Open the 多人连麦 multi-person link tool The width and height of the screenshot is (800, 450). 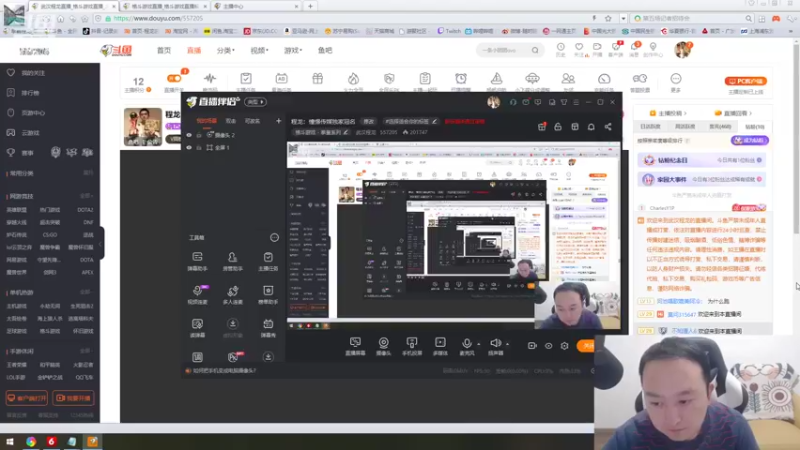click(233, 294)
